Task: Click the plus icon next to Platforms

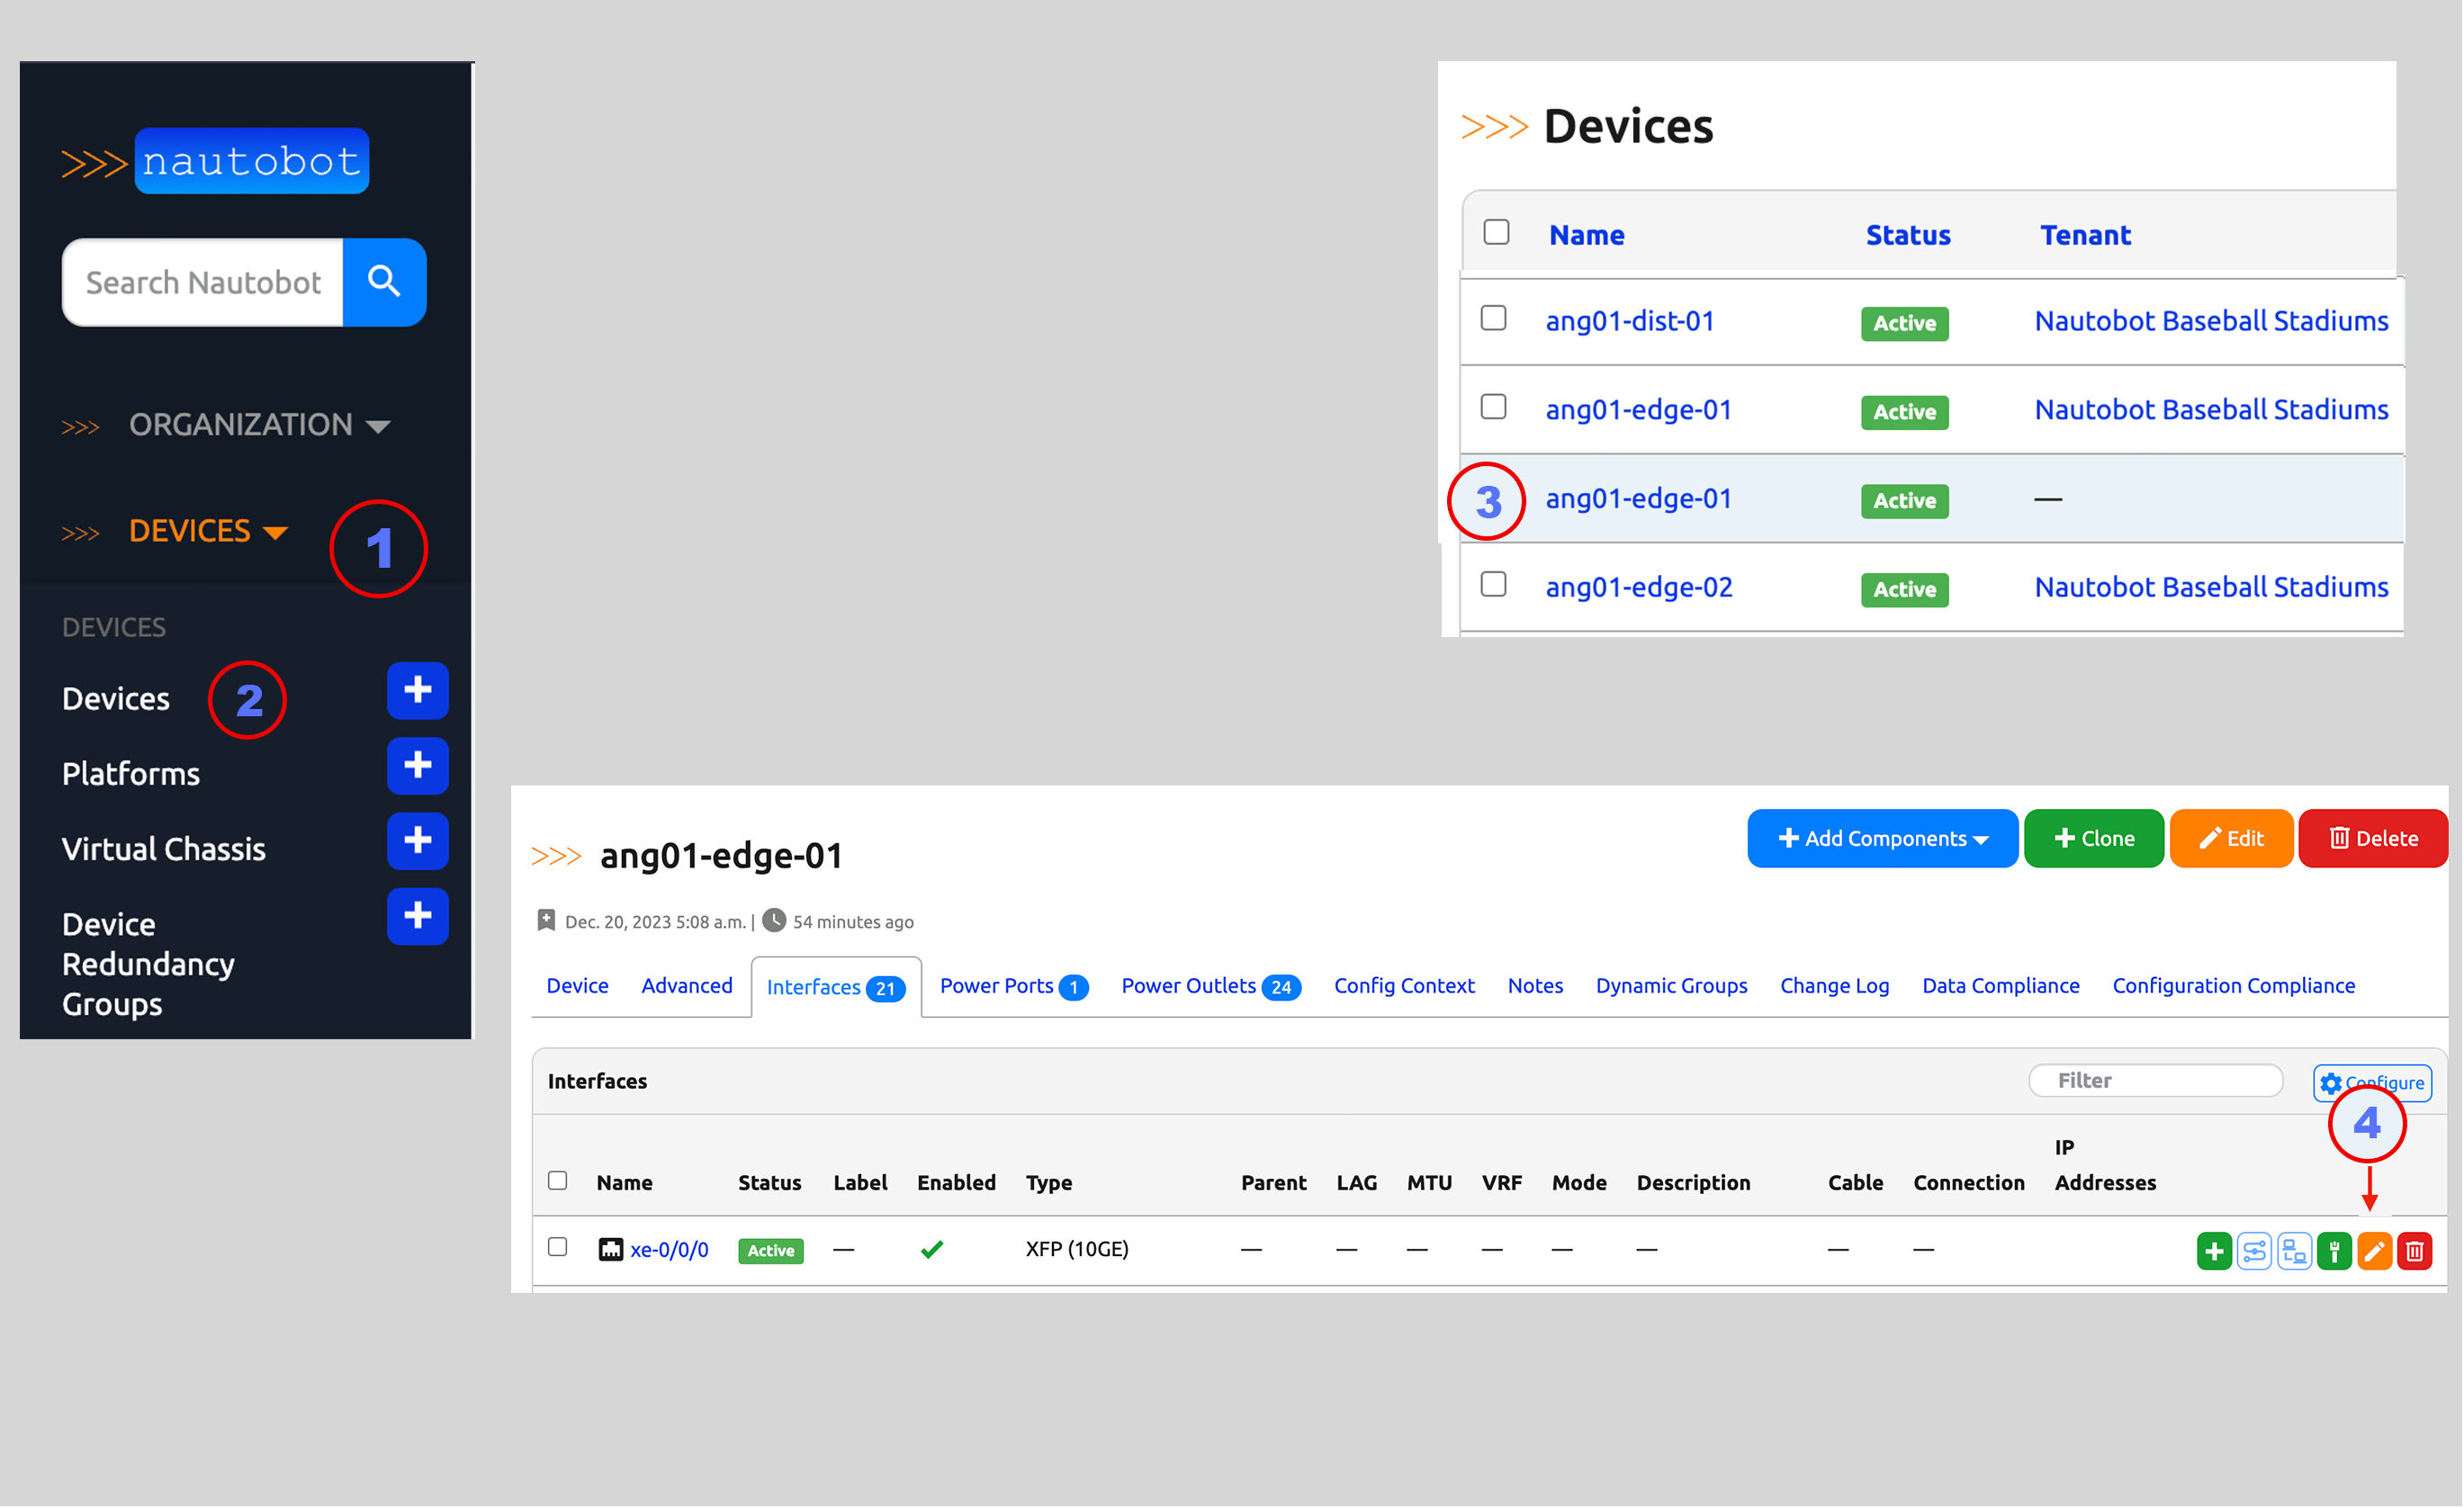Action: (417, 766)
